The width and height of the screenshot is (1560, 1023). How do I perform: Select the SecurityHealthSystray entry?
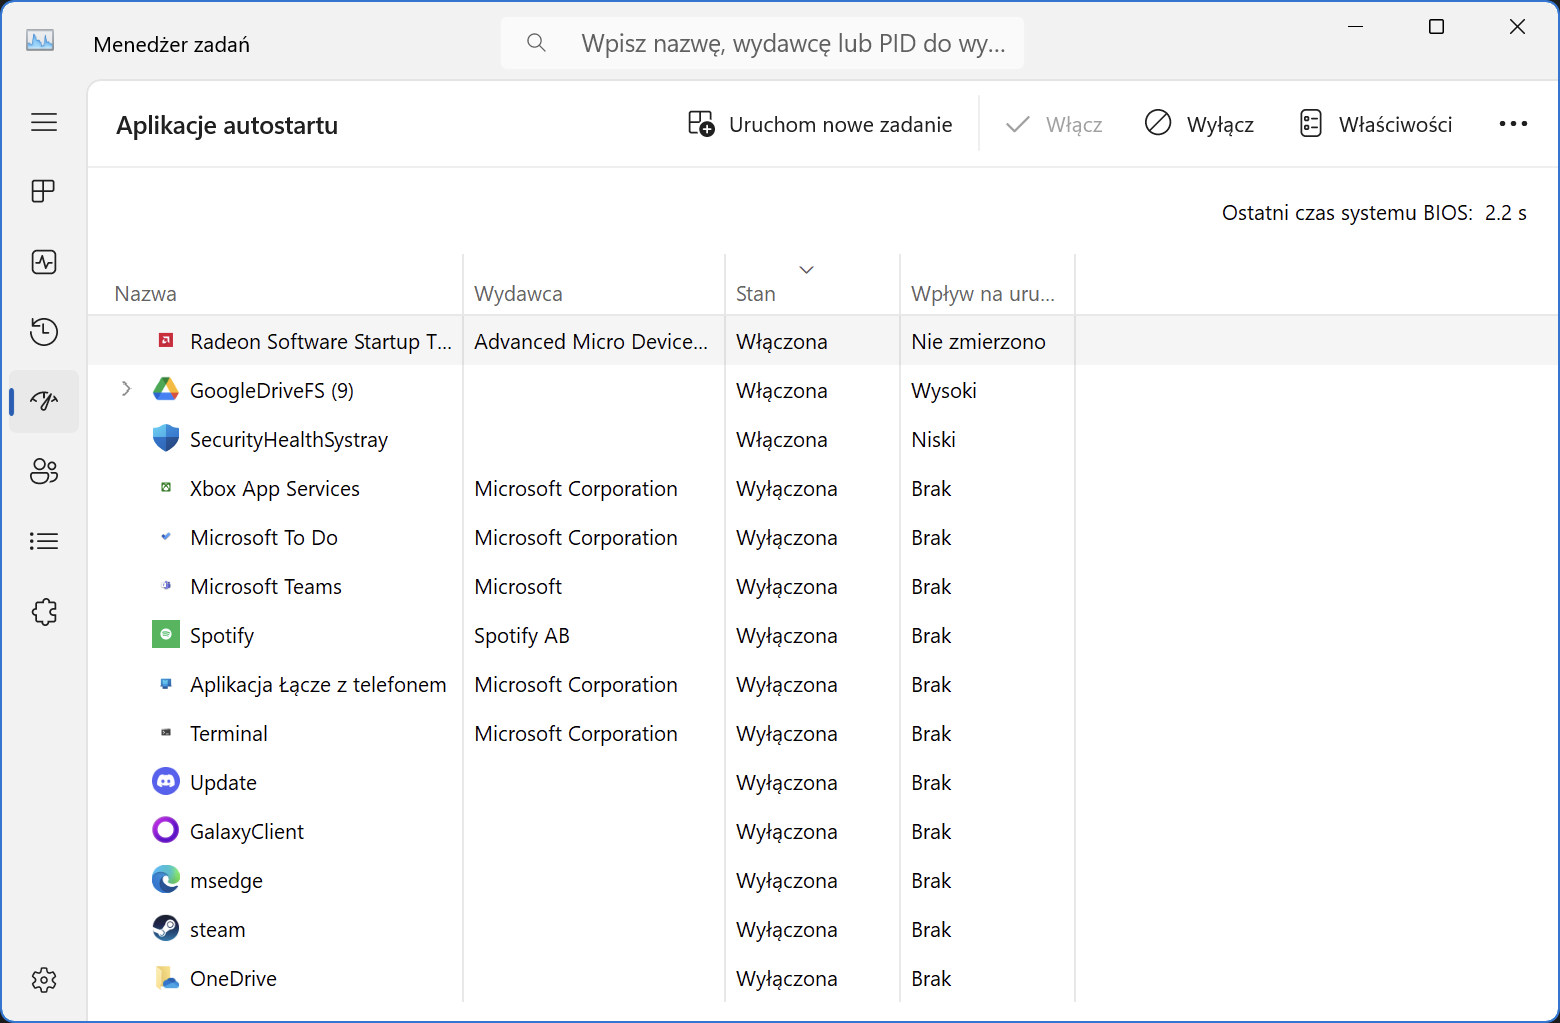[x=289, y=440]
